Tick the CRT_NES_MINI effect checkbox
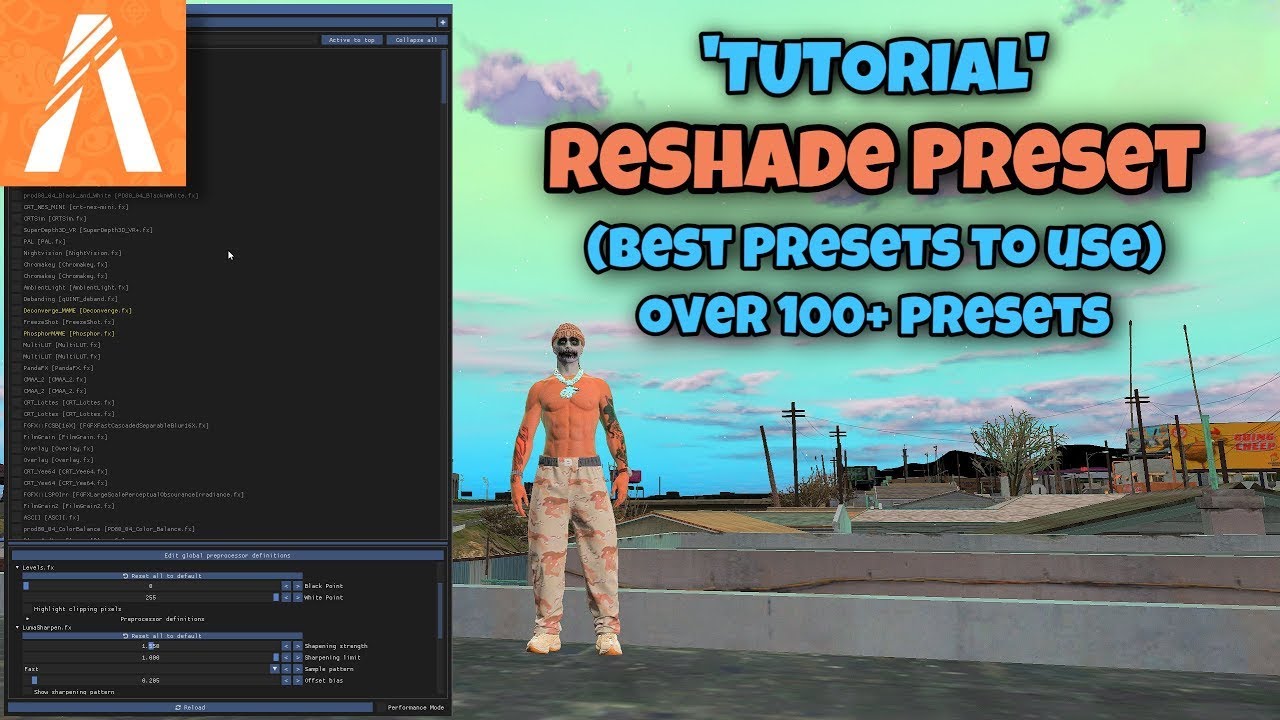 (x=15, y=207)
